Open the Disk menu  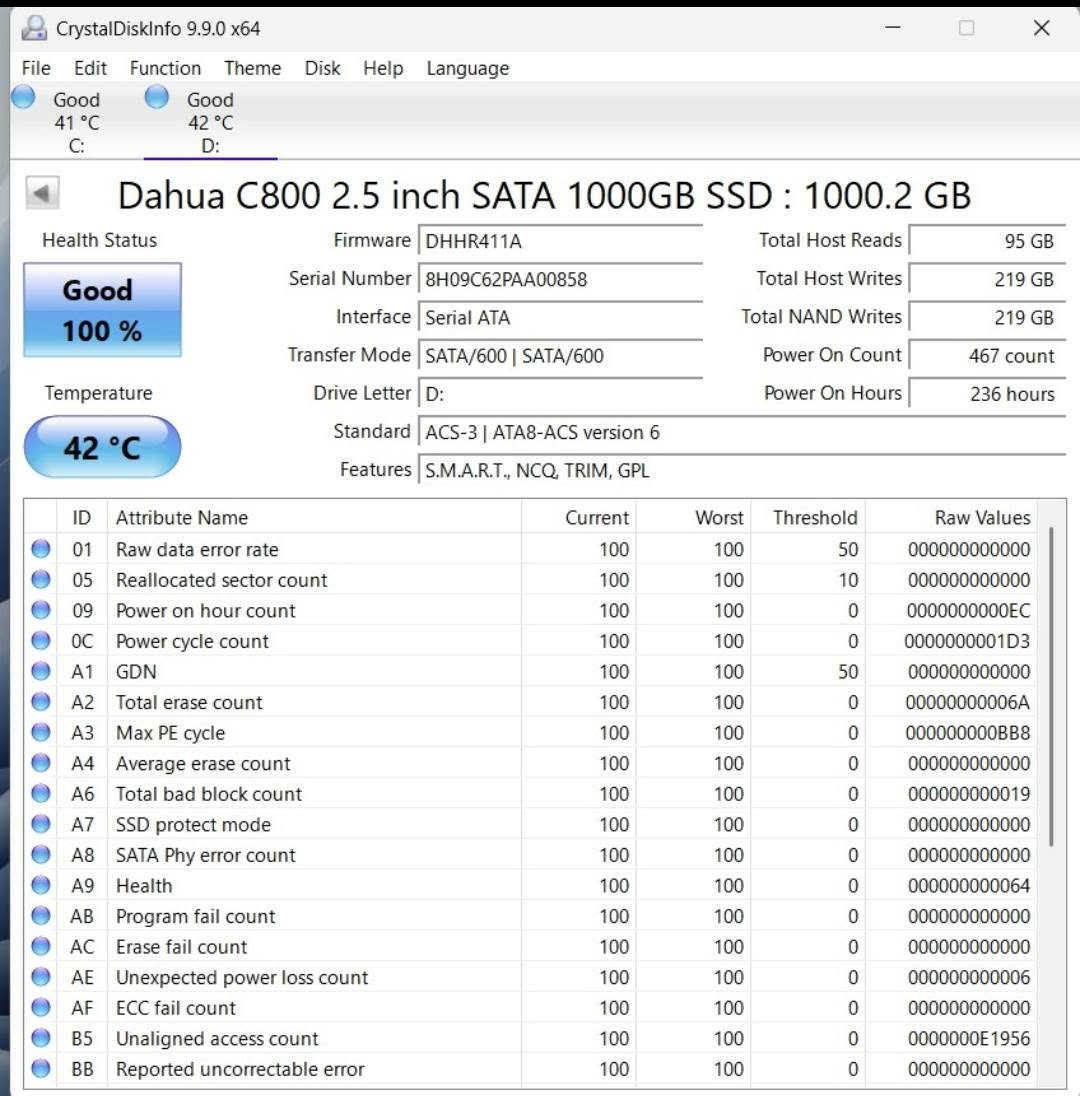322,68
